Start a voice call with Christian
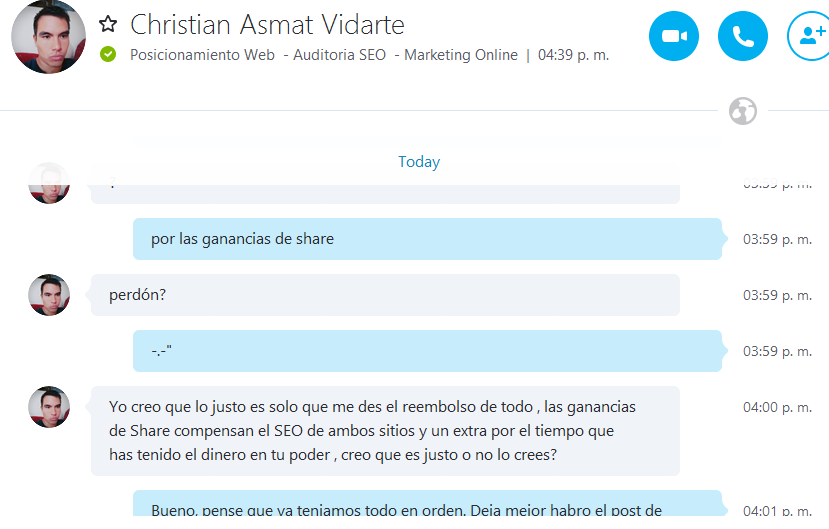This screenshot has height=529, width=829. tap(742, 36)
